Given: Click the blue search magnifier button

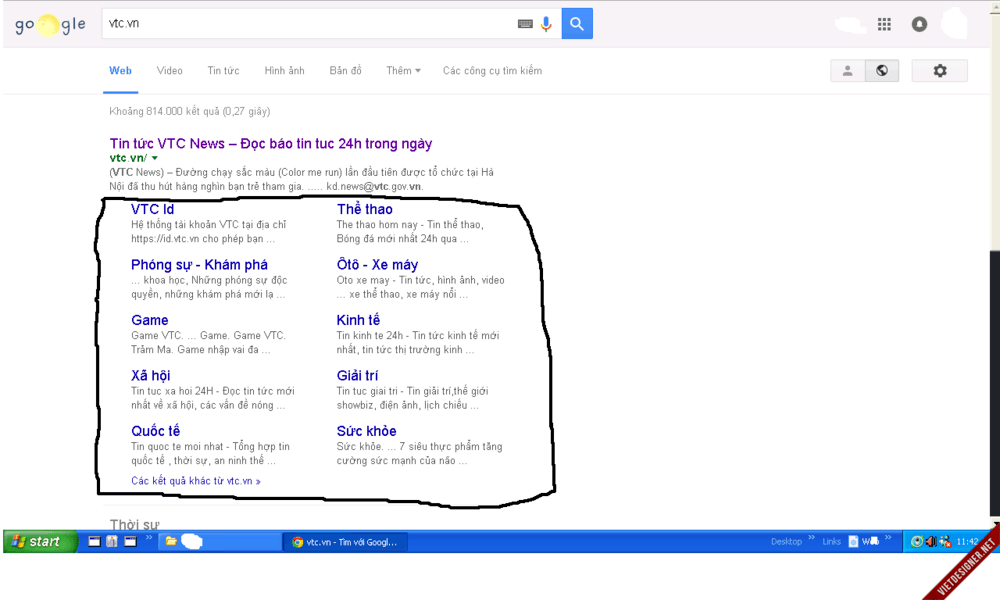Looking at the screenshot, I should pyautogui.click(x=577, y=24).
